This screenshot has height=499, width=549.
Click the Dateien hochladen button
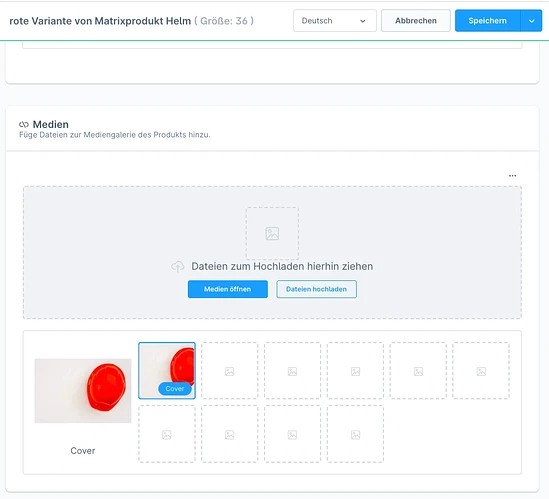(317, 289)
